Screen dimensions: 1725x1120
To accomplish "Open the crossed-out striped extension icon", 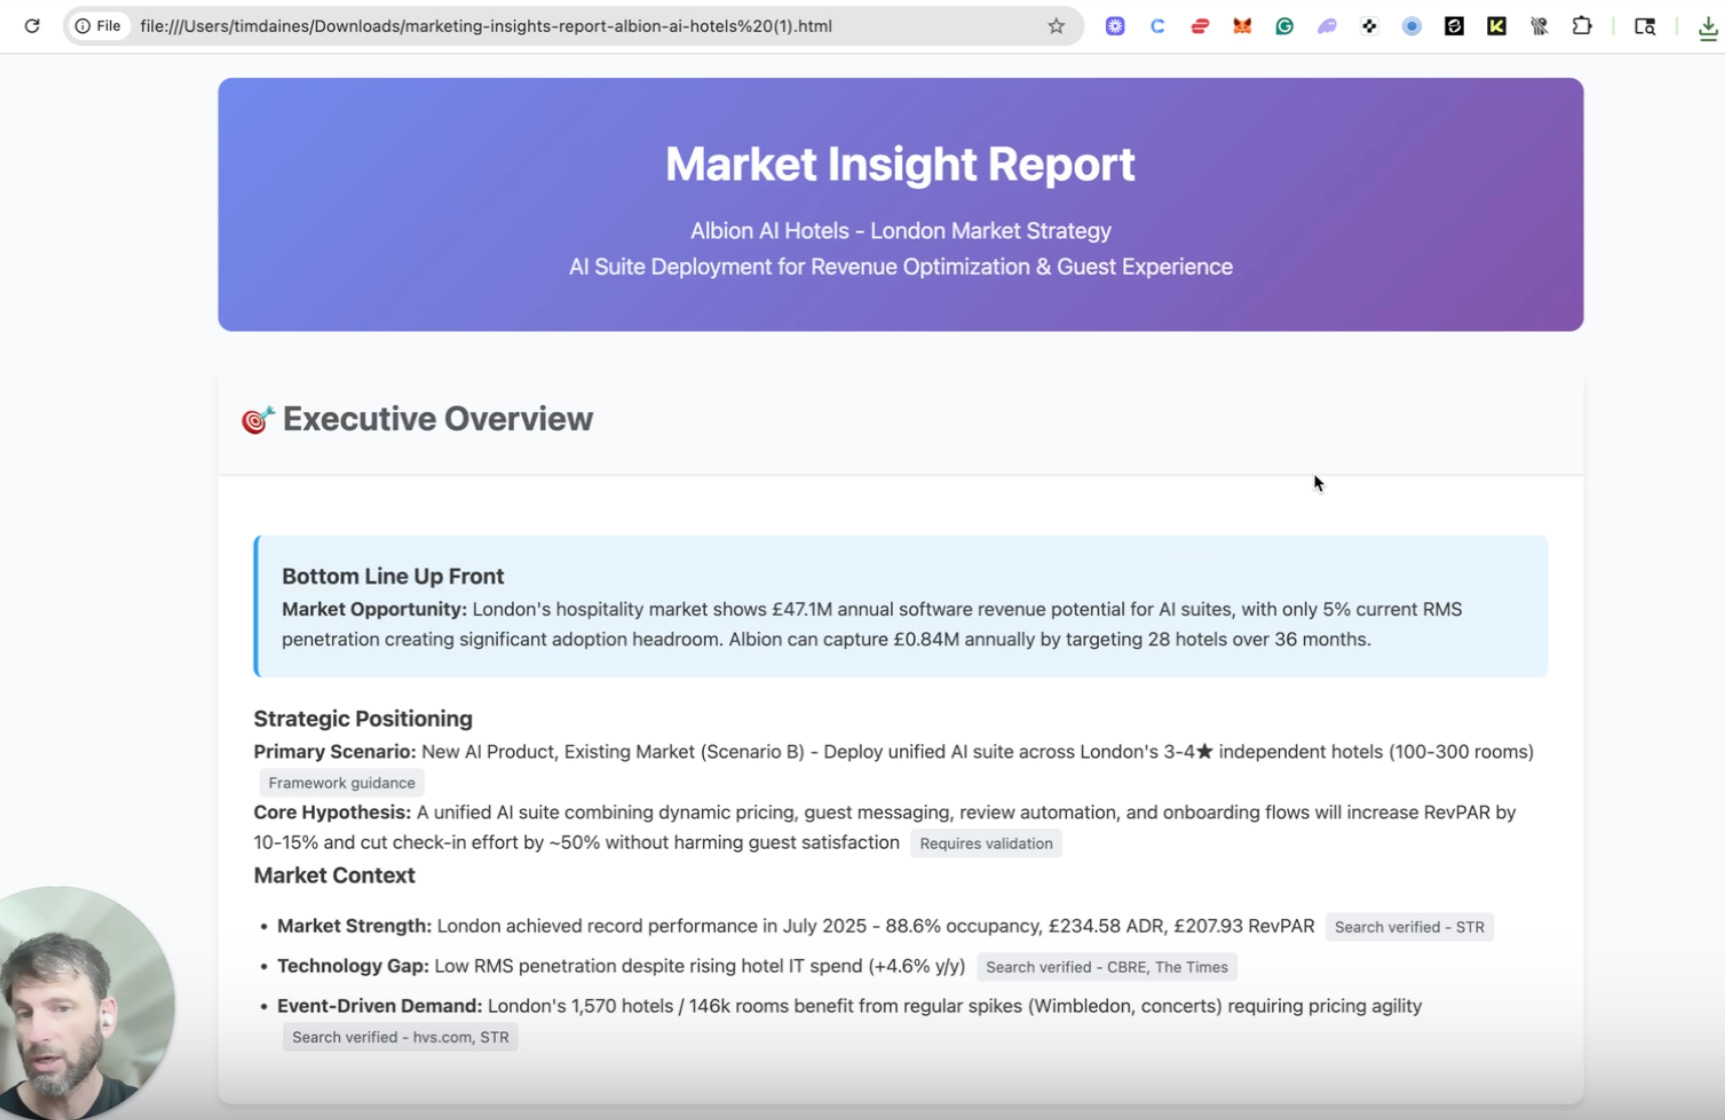I will (1540, 26).
